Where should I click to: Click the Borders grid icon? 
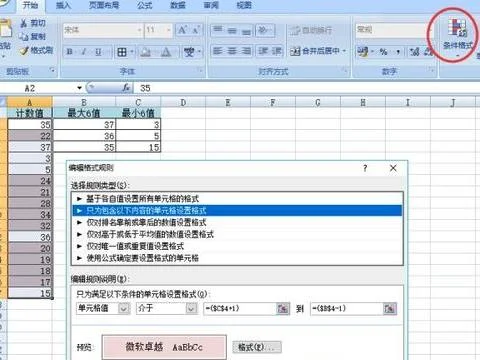[x=122, y=52]
